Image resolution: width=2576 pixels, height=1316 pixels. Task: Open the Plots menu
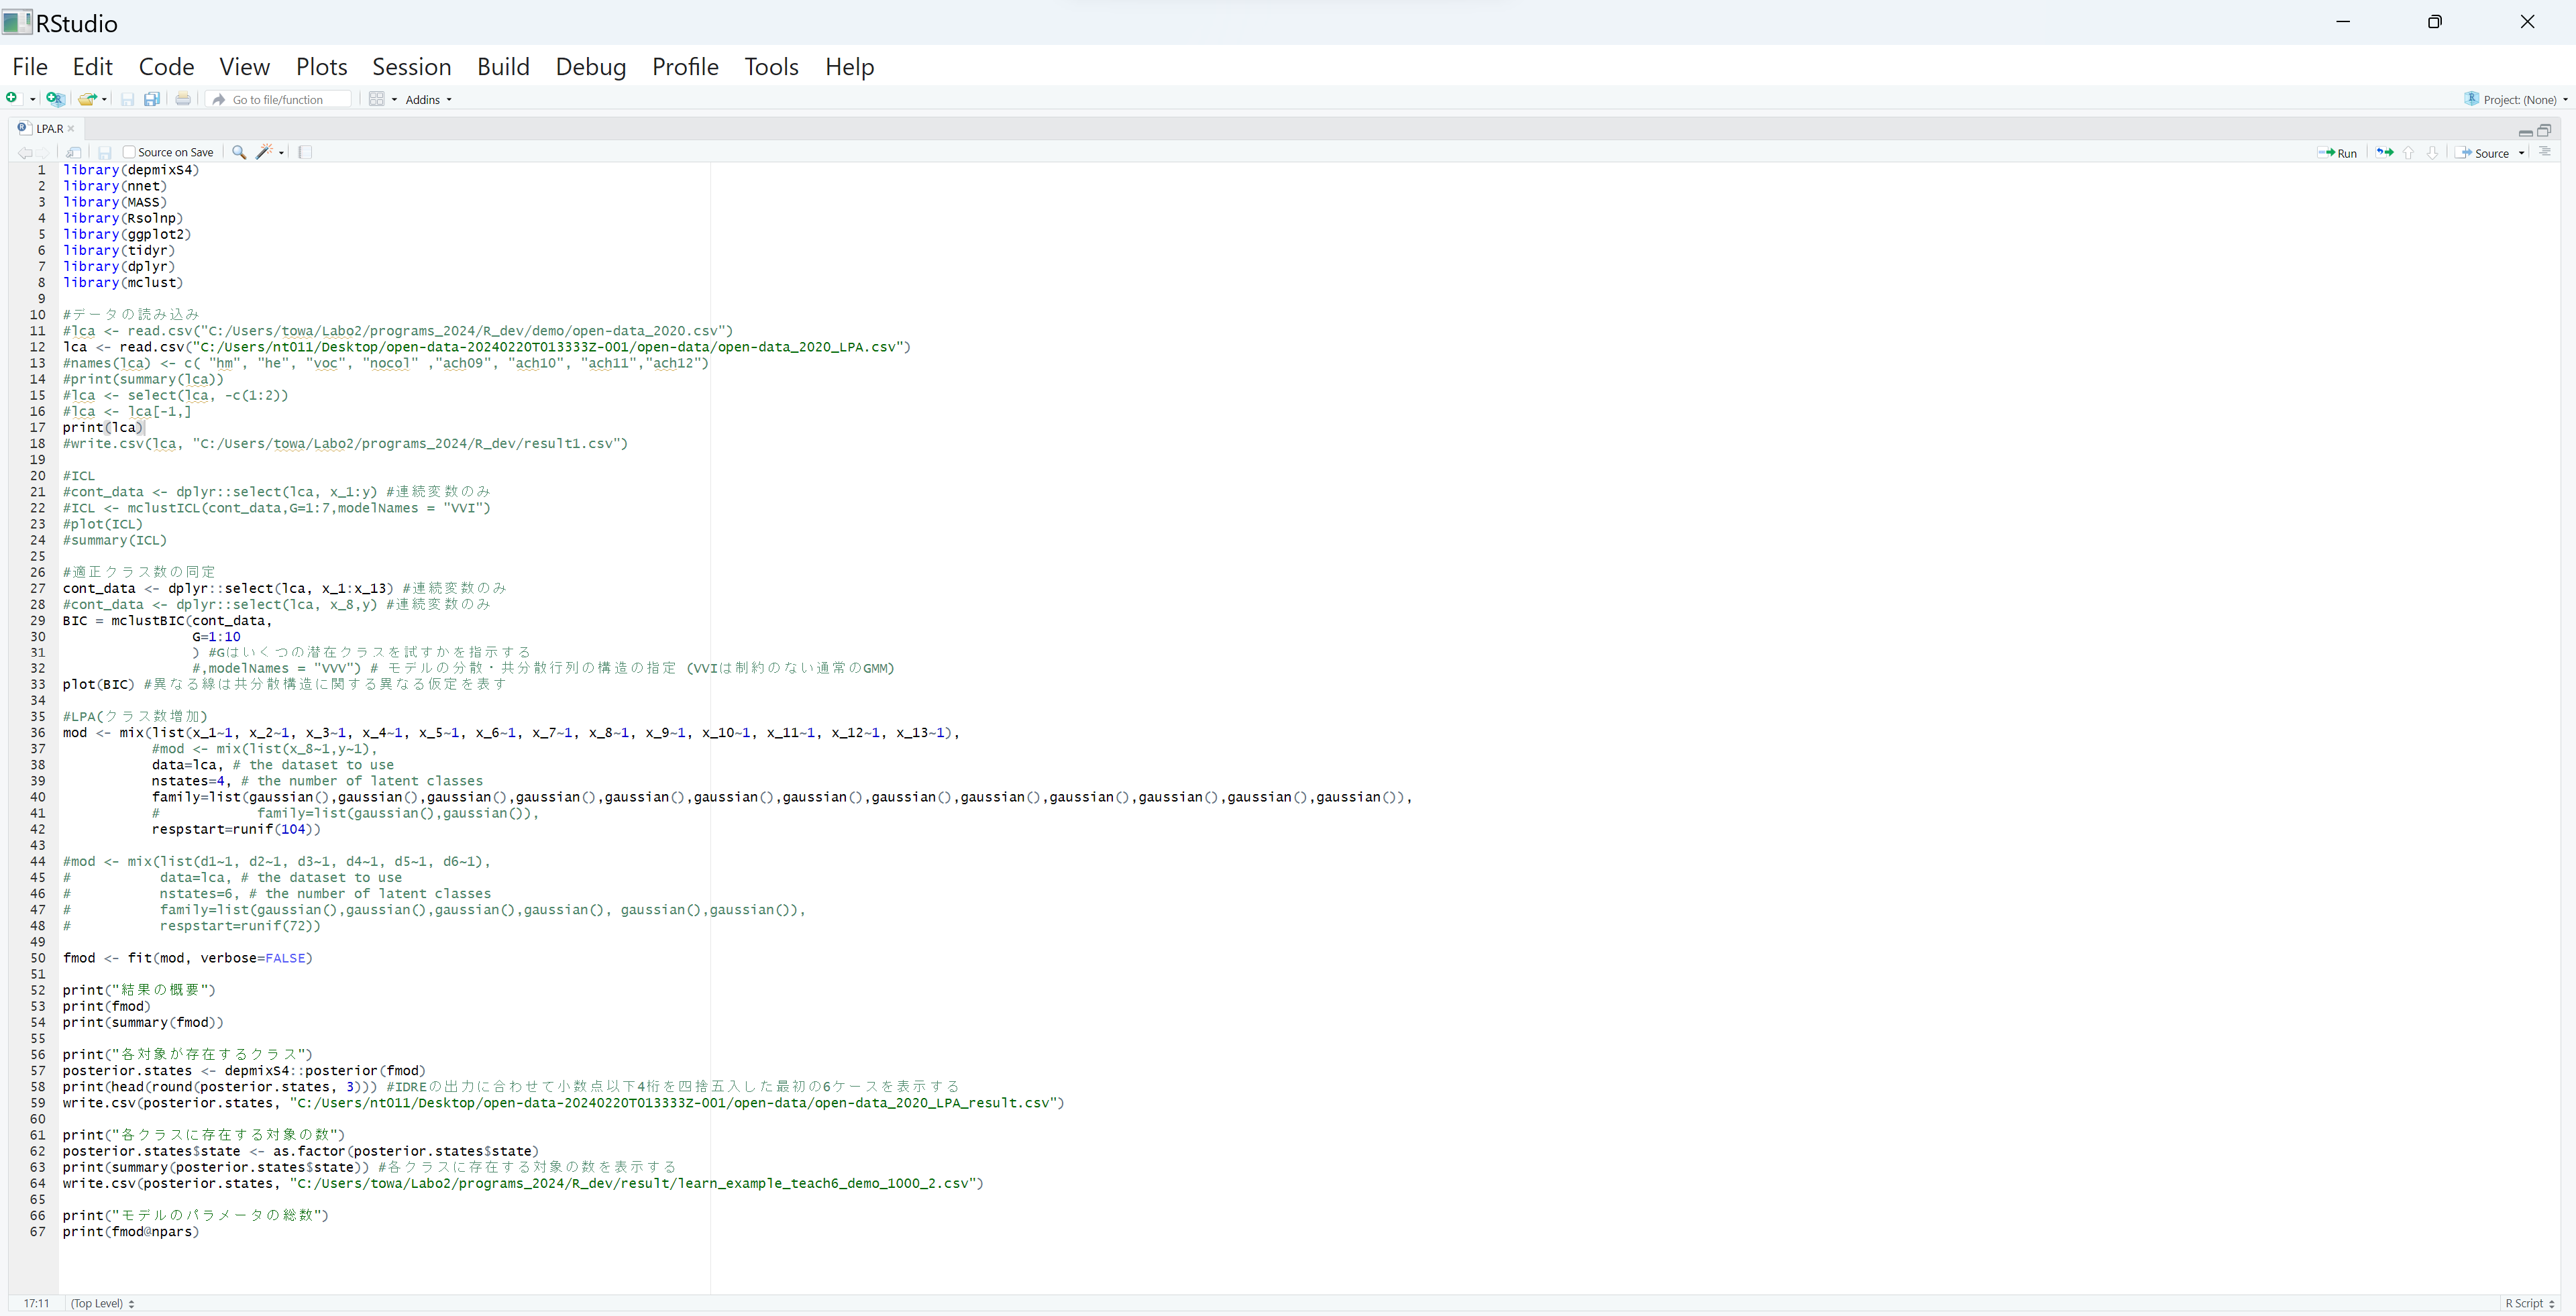(321, 67)
